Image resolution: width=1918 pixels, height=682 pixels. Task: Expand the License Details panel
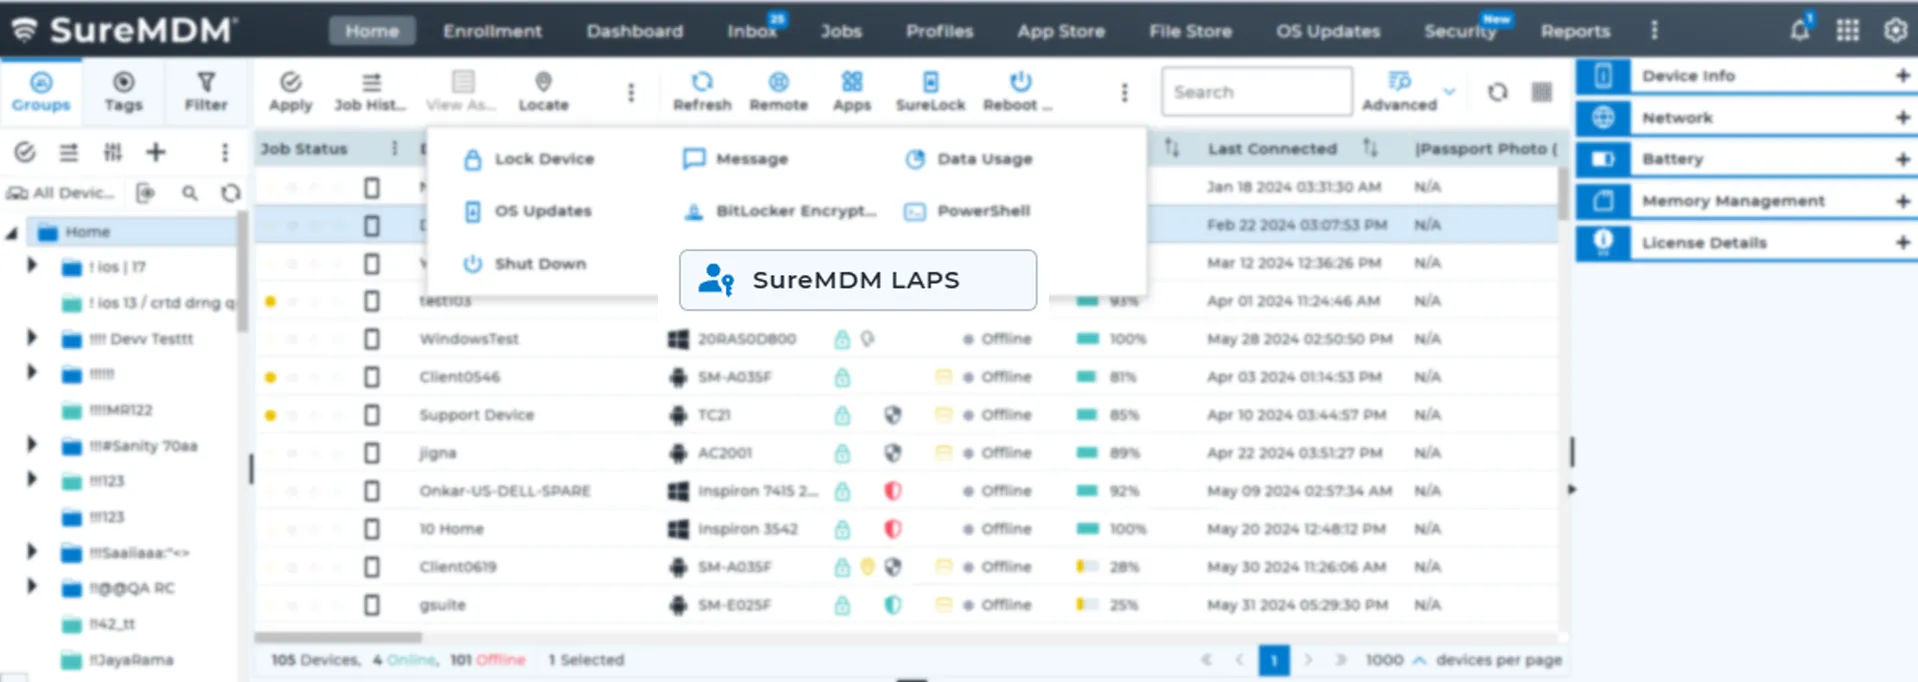[x=1902, y=242]
